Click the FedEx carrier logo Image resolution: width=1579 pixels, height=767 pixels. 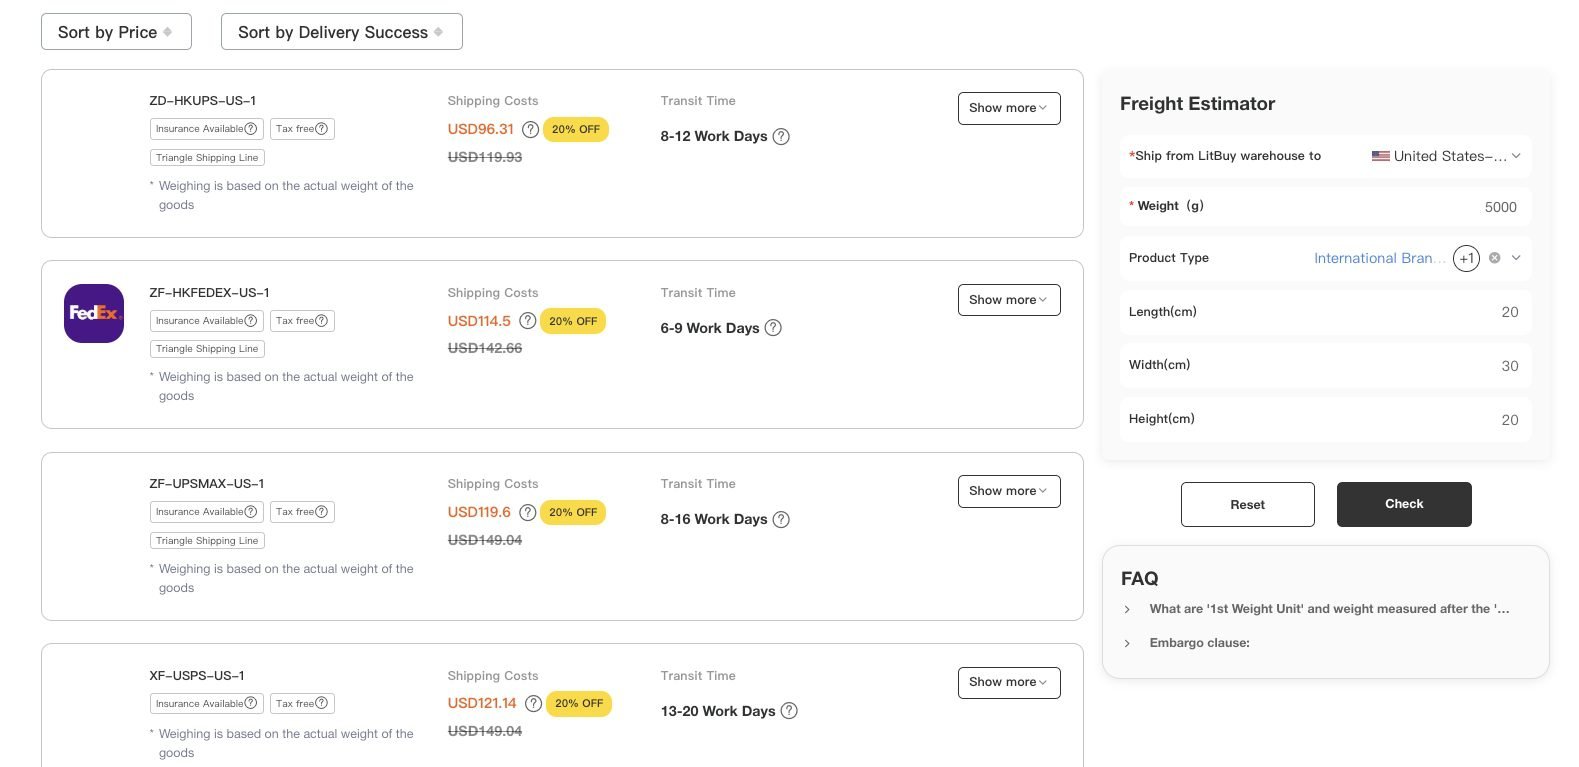coord(94,313)
